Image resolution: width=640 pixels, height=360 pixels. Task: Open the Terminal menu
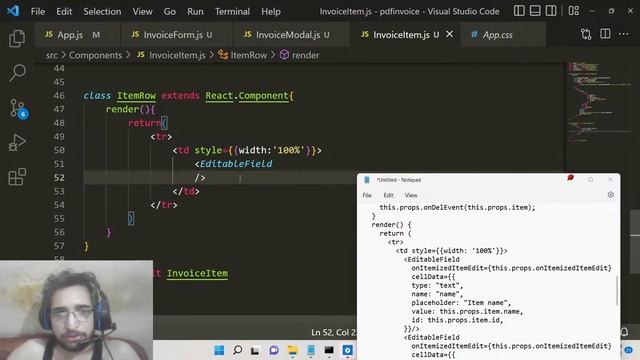point(232,11)
